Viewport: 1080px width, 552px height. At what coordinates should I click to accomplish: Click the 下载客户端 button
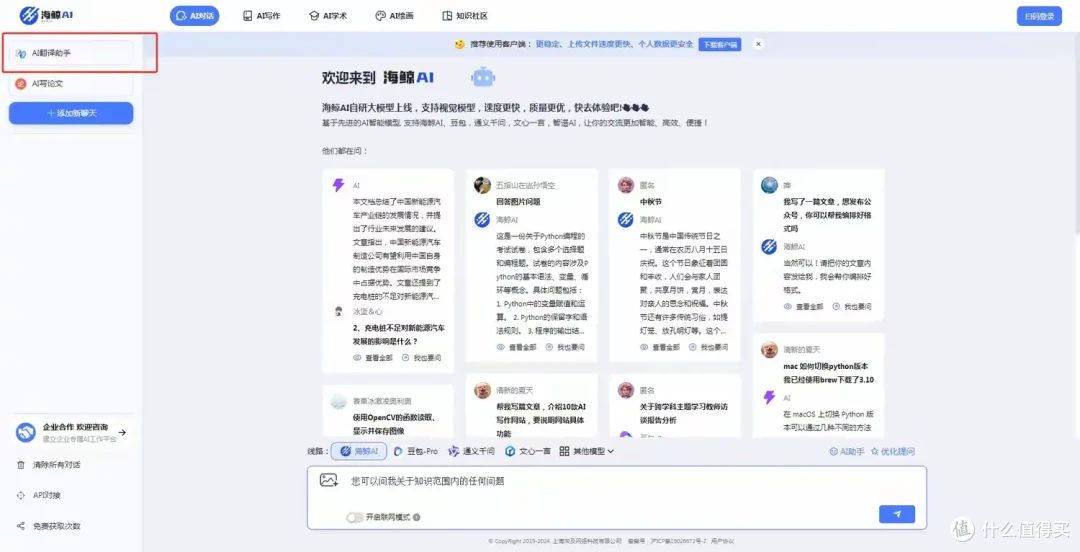click(720, 44)
